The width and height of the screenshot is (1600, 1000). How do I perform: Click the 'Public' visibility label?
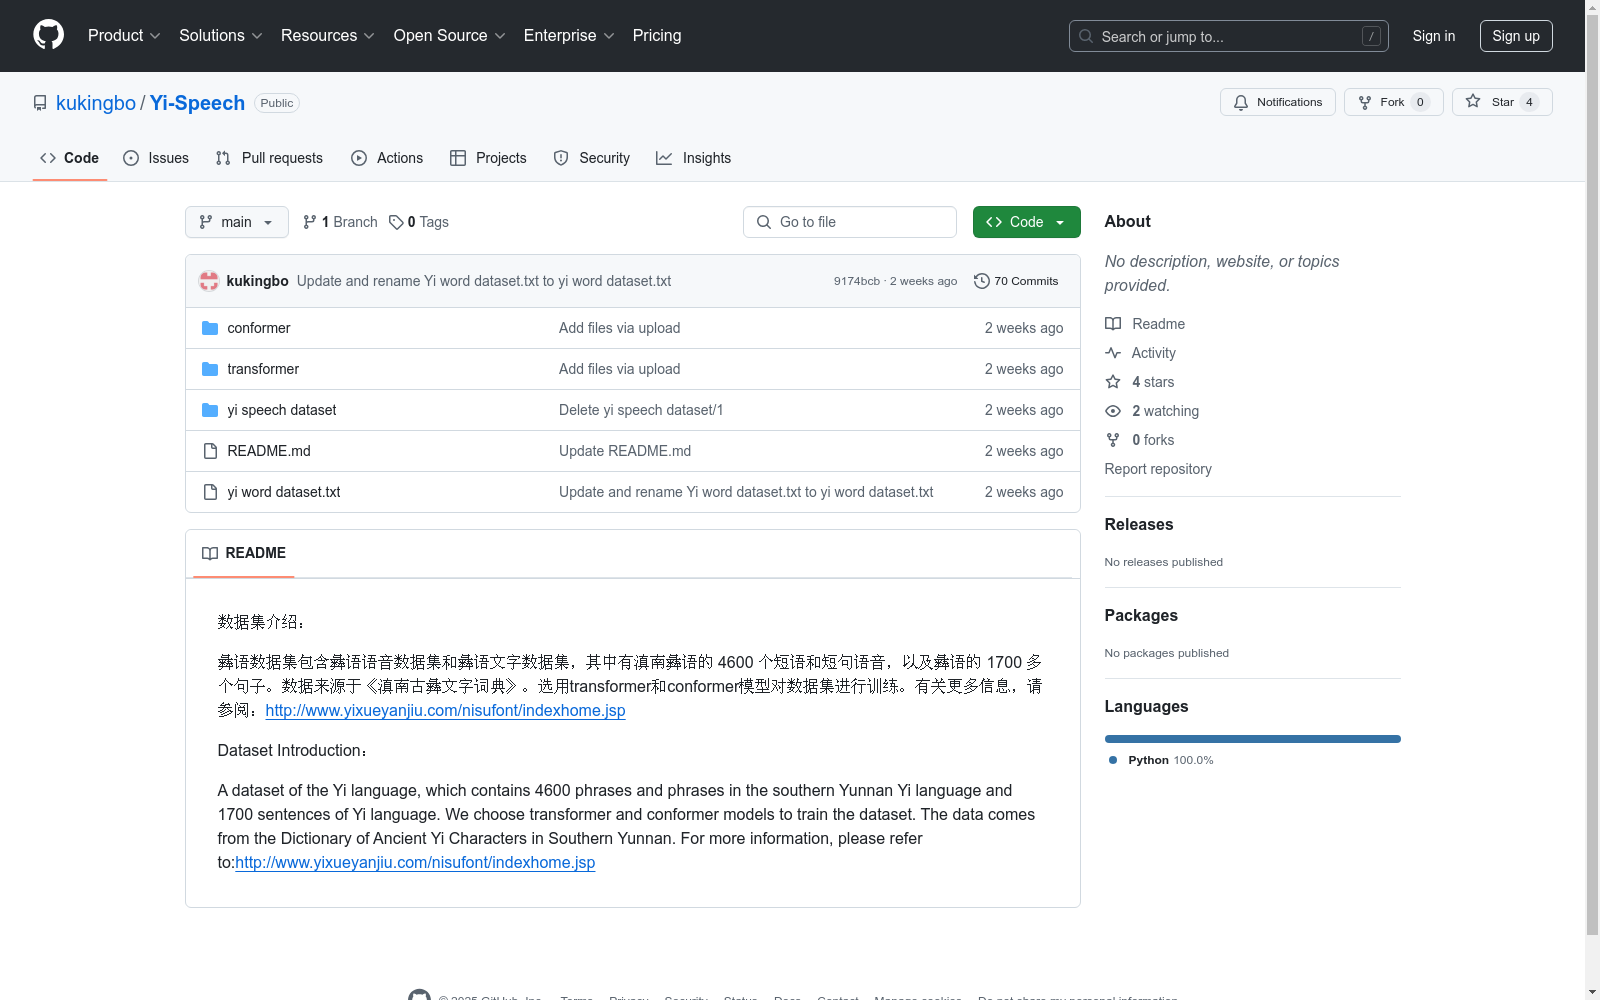pos(277,103)
